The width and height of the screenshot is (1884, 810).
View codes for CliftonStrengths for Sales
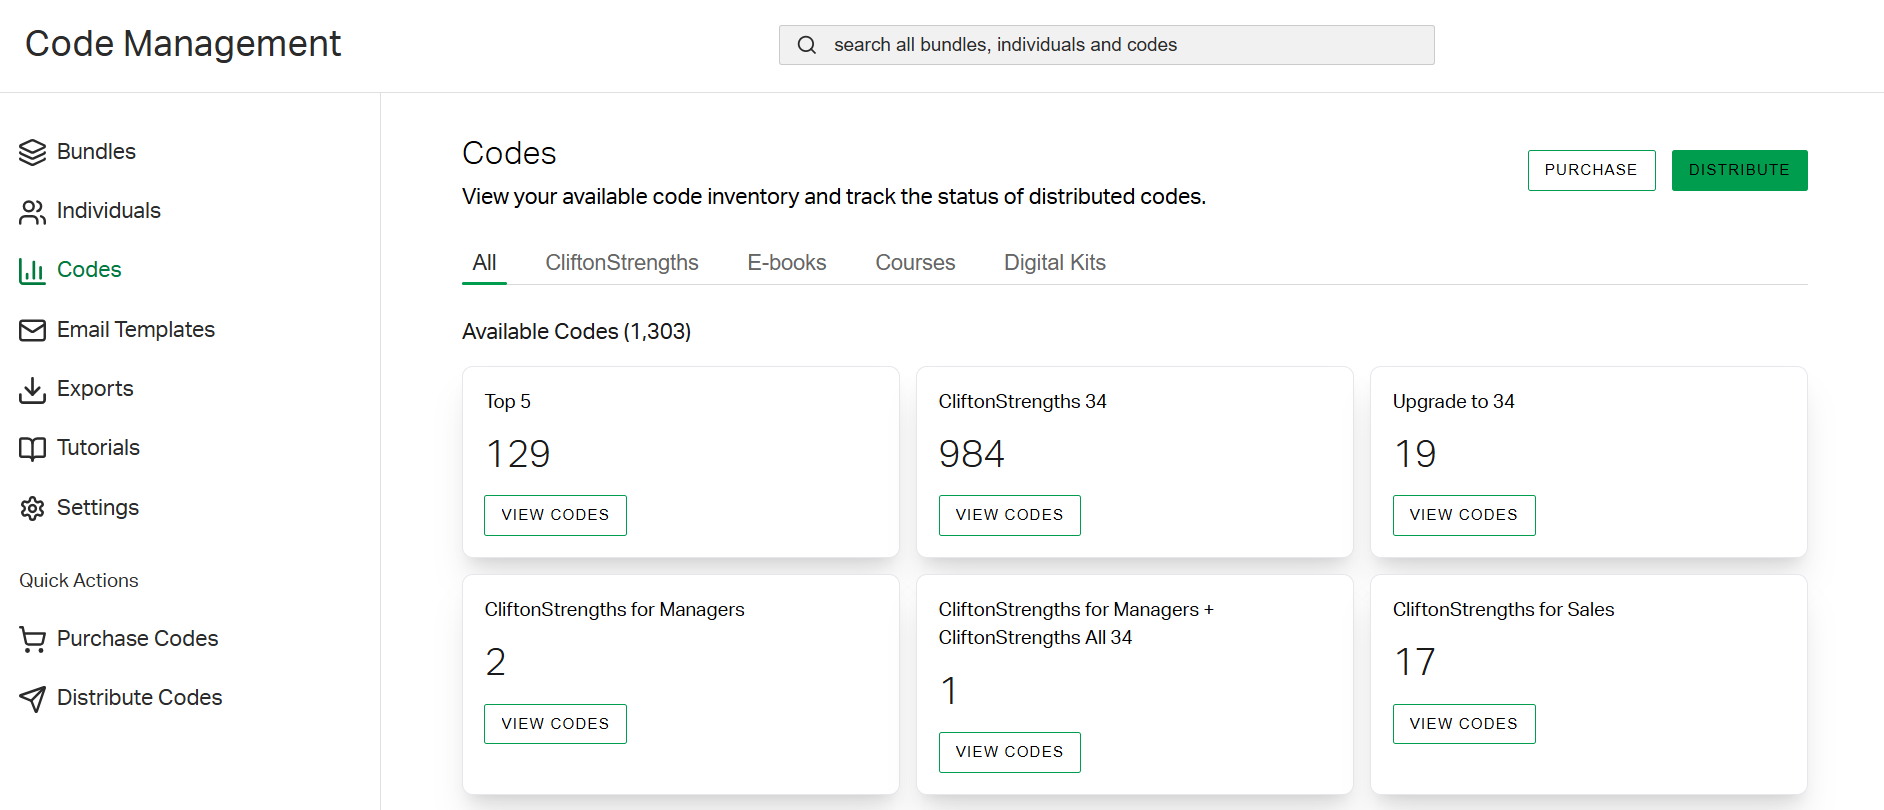coord(1464,724)
